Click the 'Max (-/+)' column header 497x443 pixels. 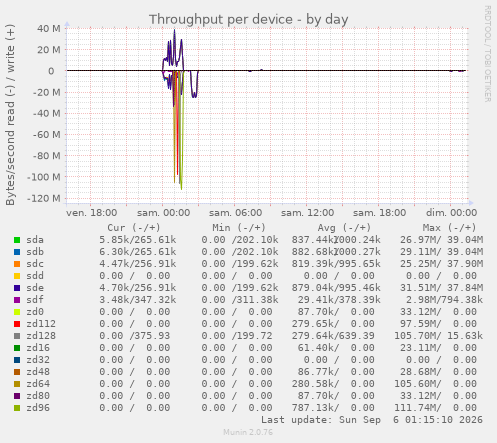[449, 228]
